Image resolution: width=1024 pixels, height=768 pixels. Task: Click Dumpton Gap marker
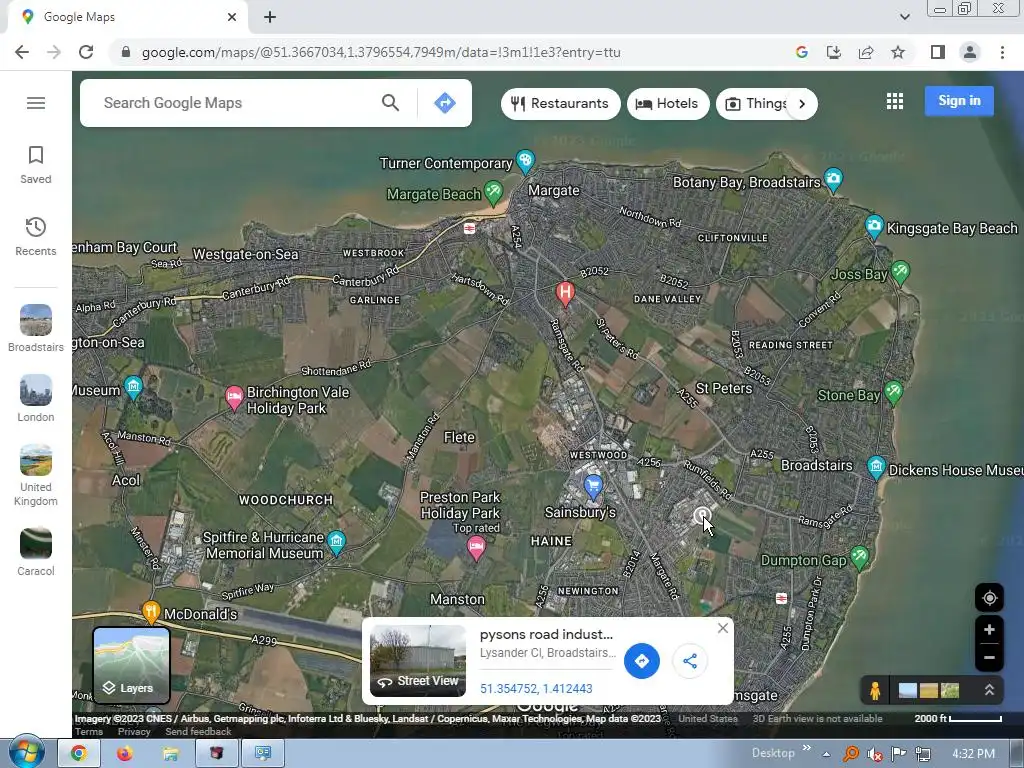point(860,557)
